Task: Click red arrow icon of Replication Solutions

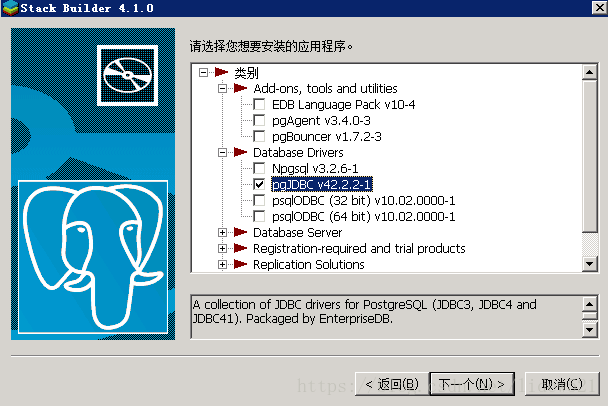Action: (x=240, y=264)
